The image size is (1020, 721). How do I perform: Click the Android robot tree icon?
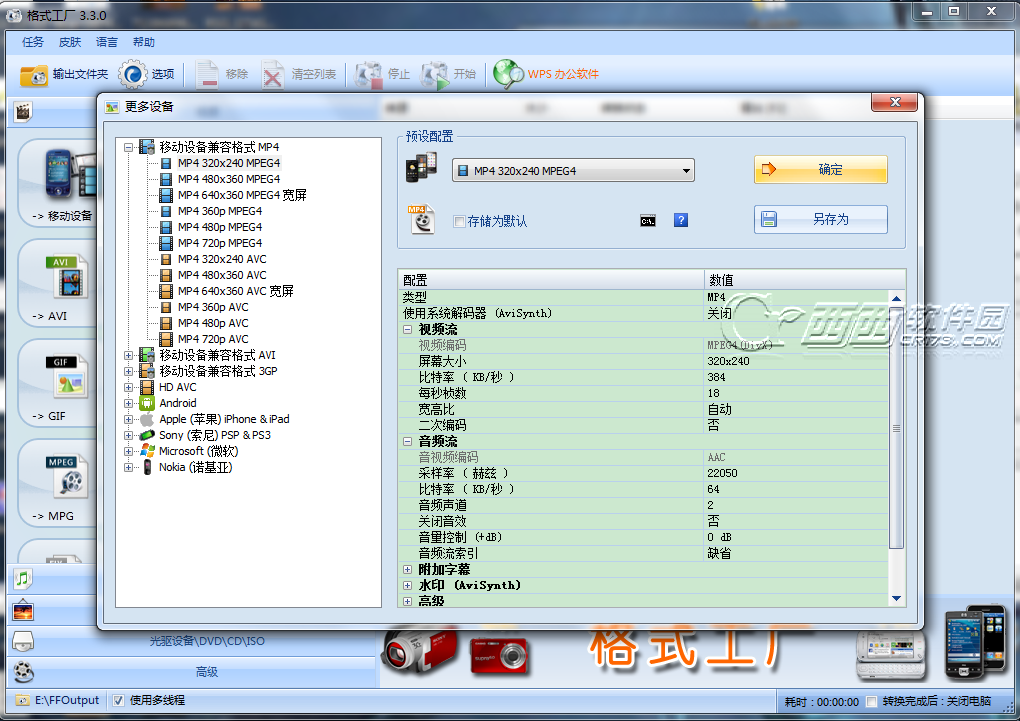click(x=148, y=403)
